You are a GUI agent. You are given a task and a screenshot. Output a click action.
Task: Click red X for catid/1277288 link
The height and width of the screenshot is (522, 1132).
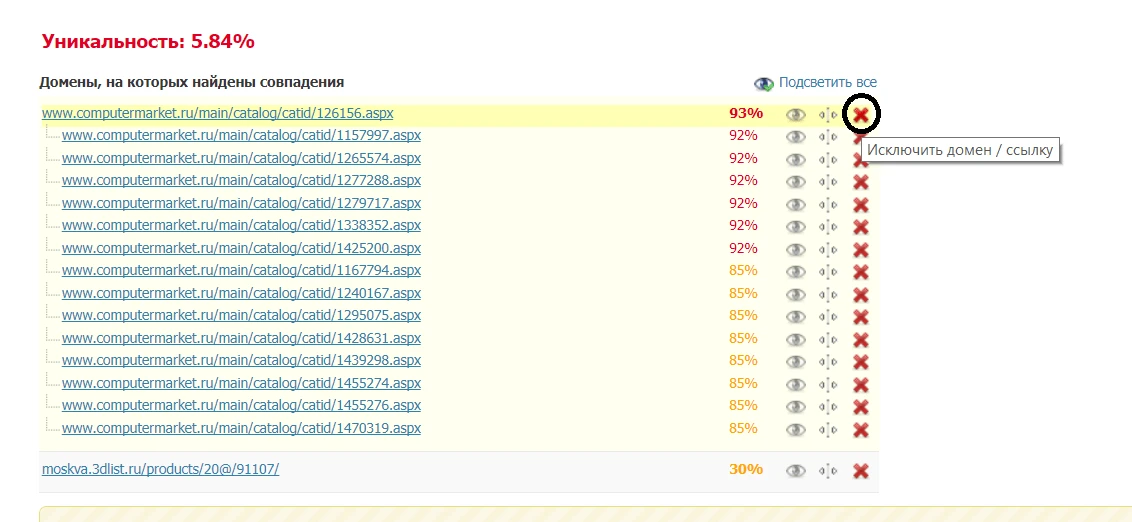860,182
